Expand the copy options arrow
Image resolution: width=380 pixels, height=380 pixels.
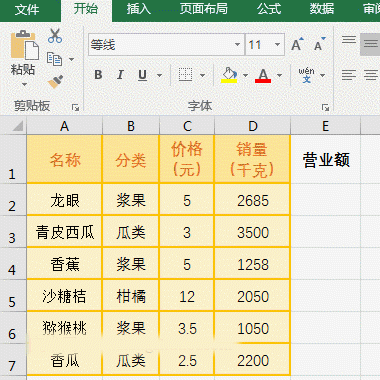click(x=71, y=60)
